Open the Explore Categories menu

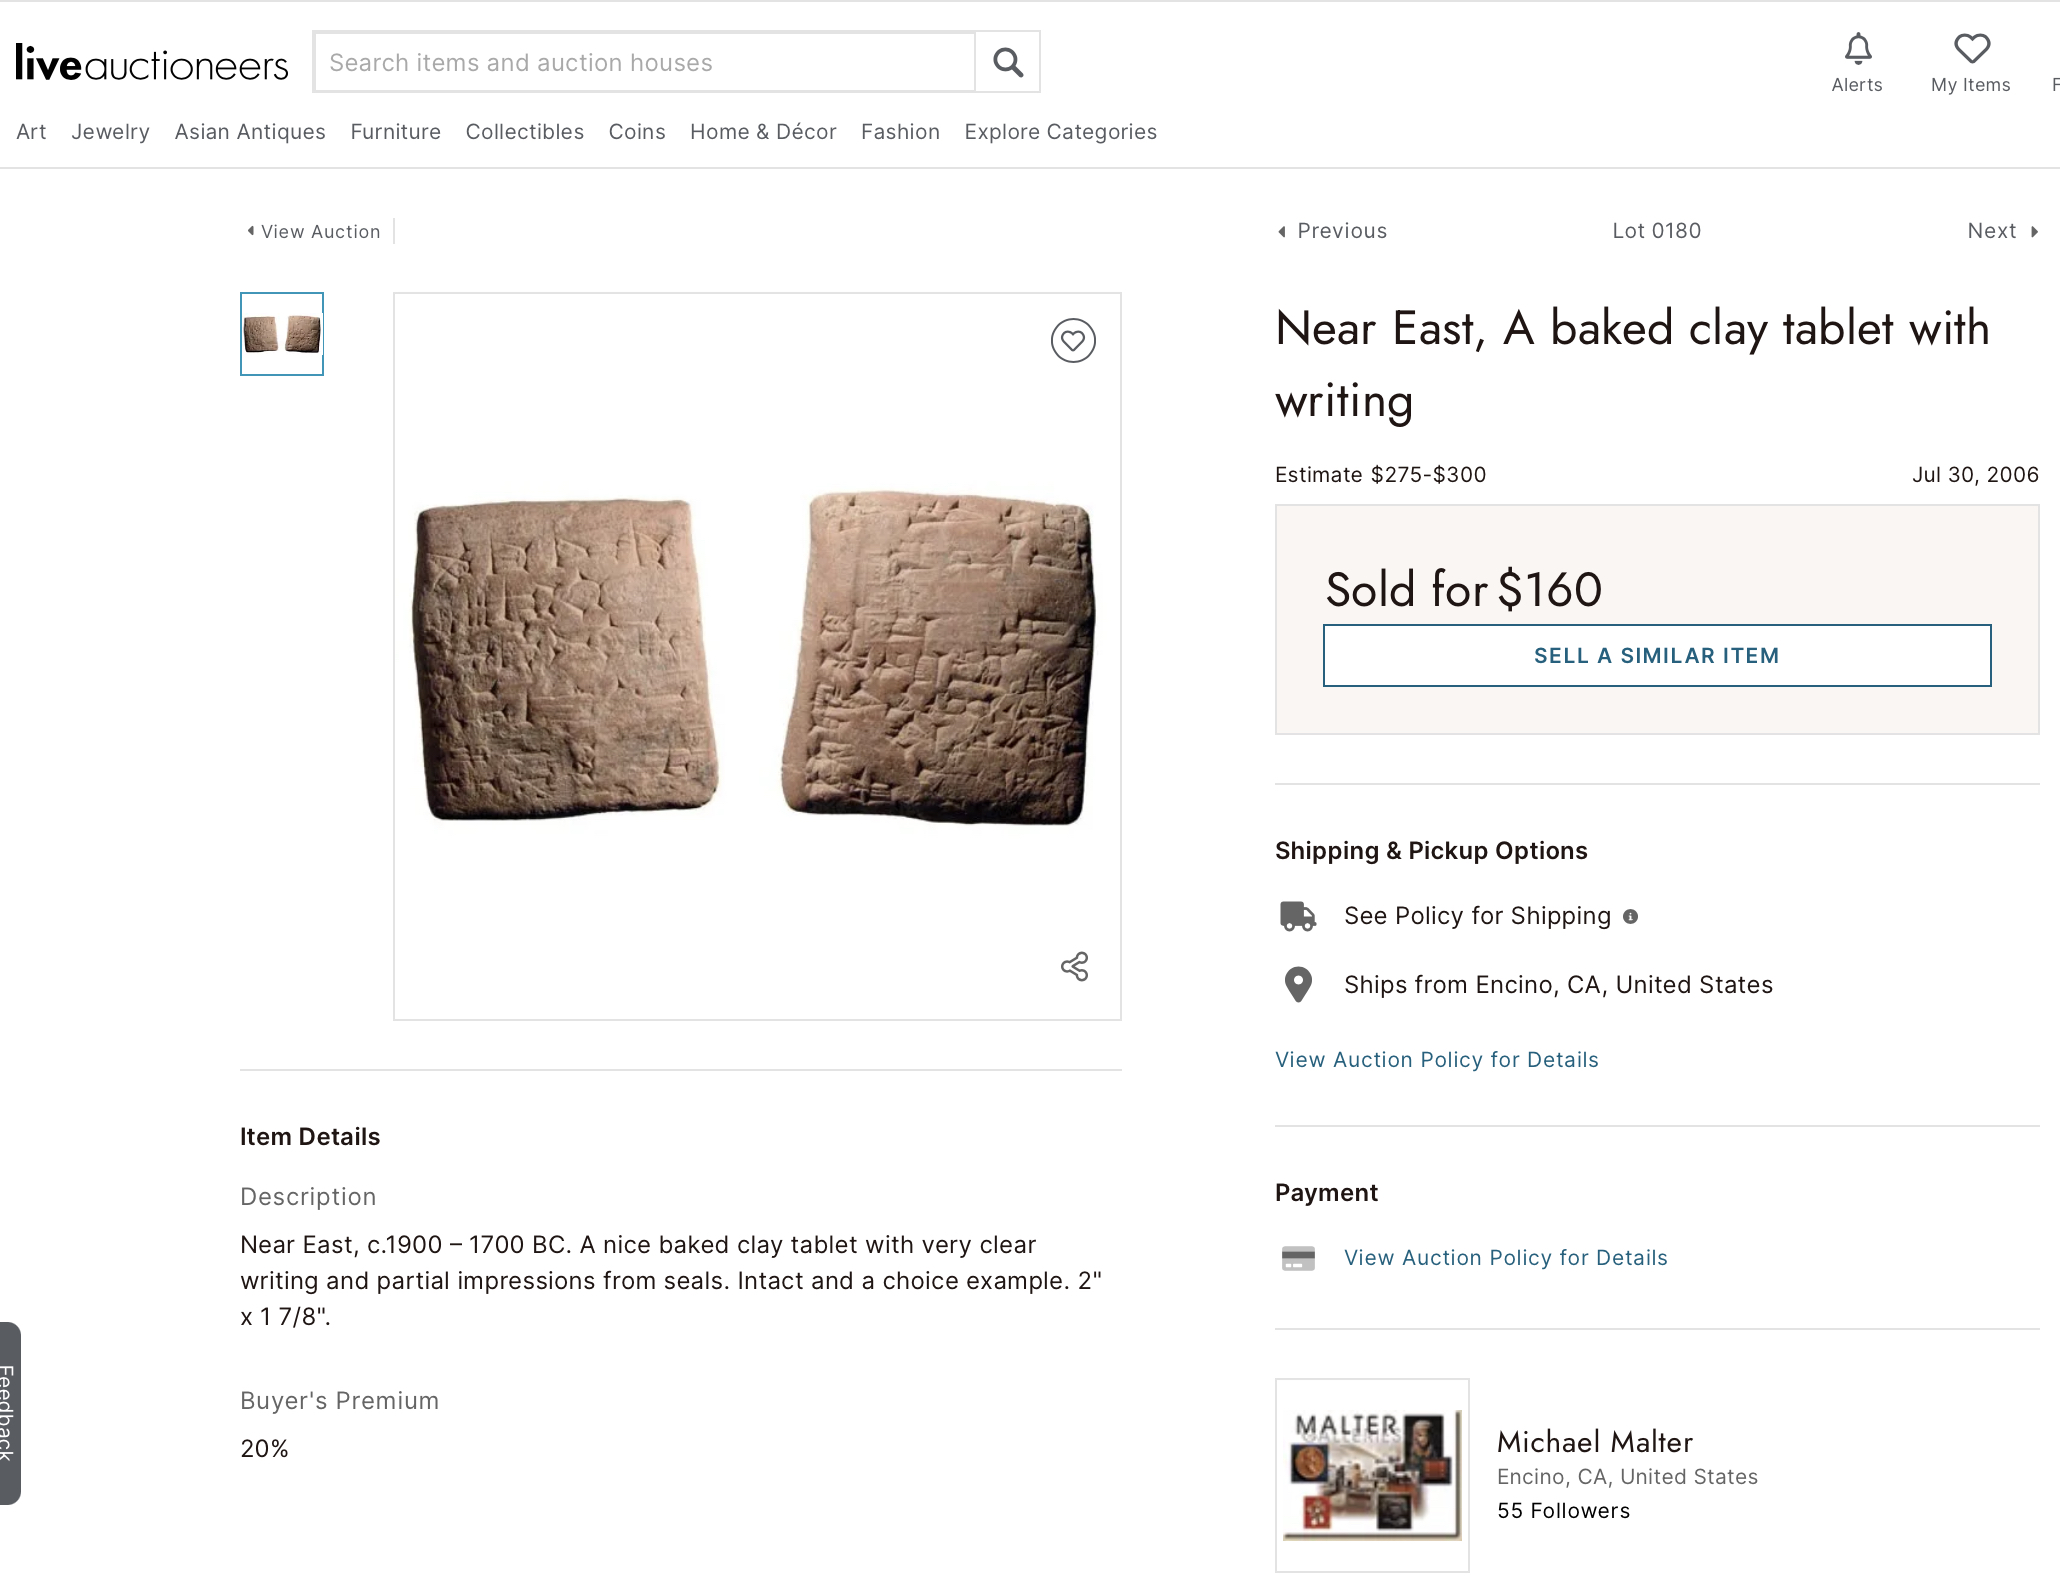coord(1060,132)
